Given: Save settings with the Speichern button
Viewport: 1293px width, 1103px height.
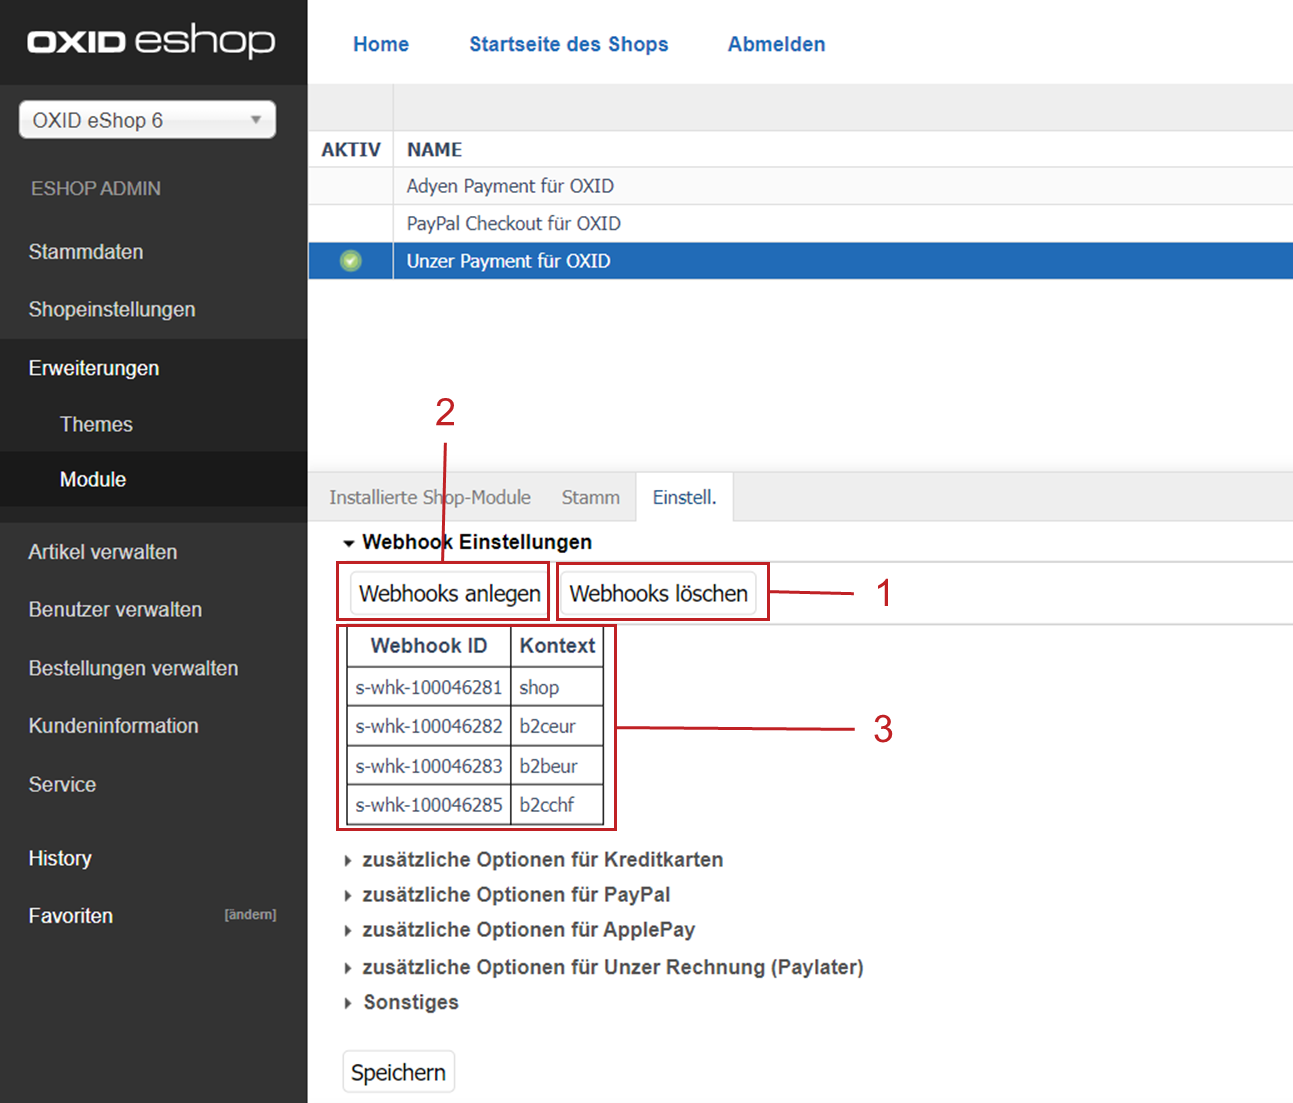Looking at the screenshot, I should click(x=399, y=1072).
